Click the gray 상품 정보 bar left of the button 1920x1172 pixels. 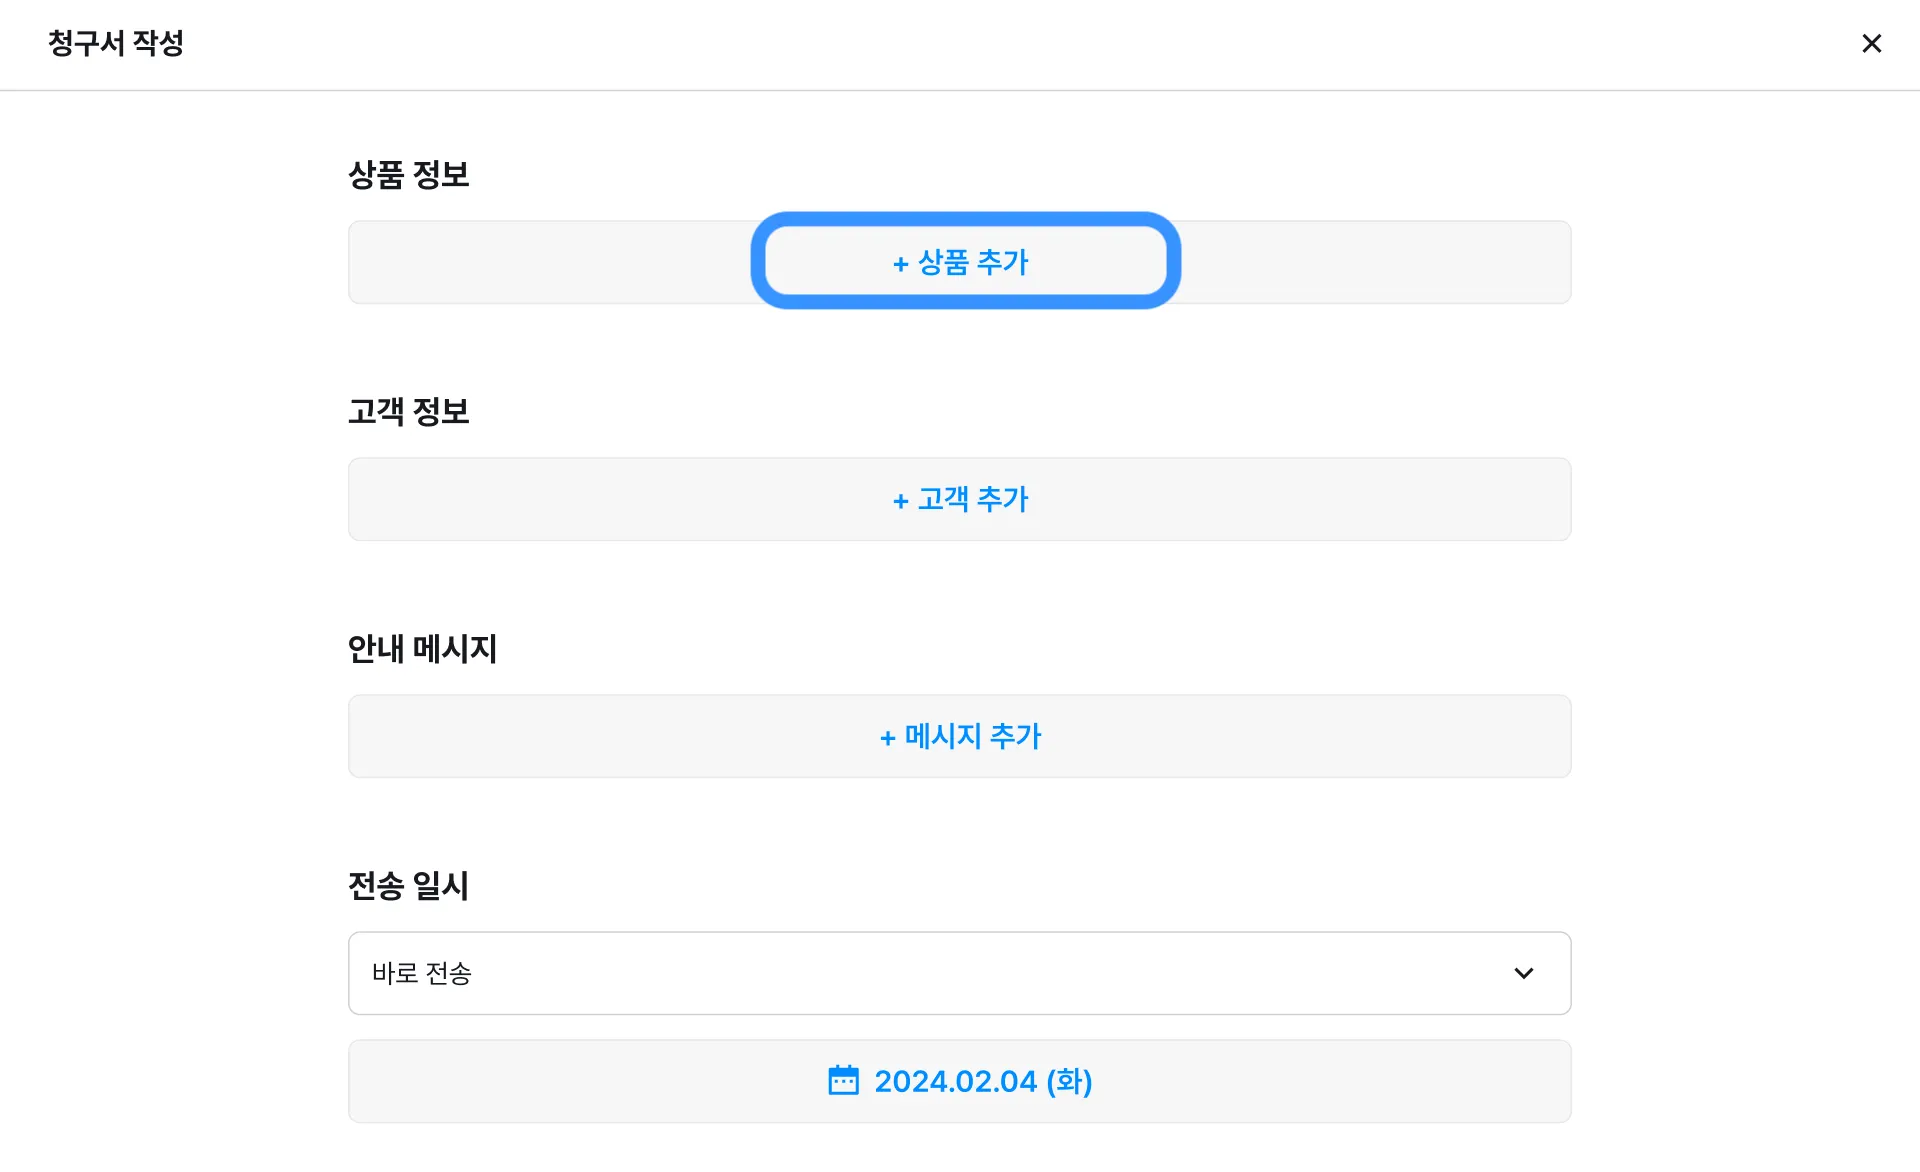tap(550, 262)
